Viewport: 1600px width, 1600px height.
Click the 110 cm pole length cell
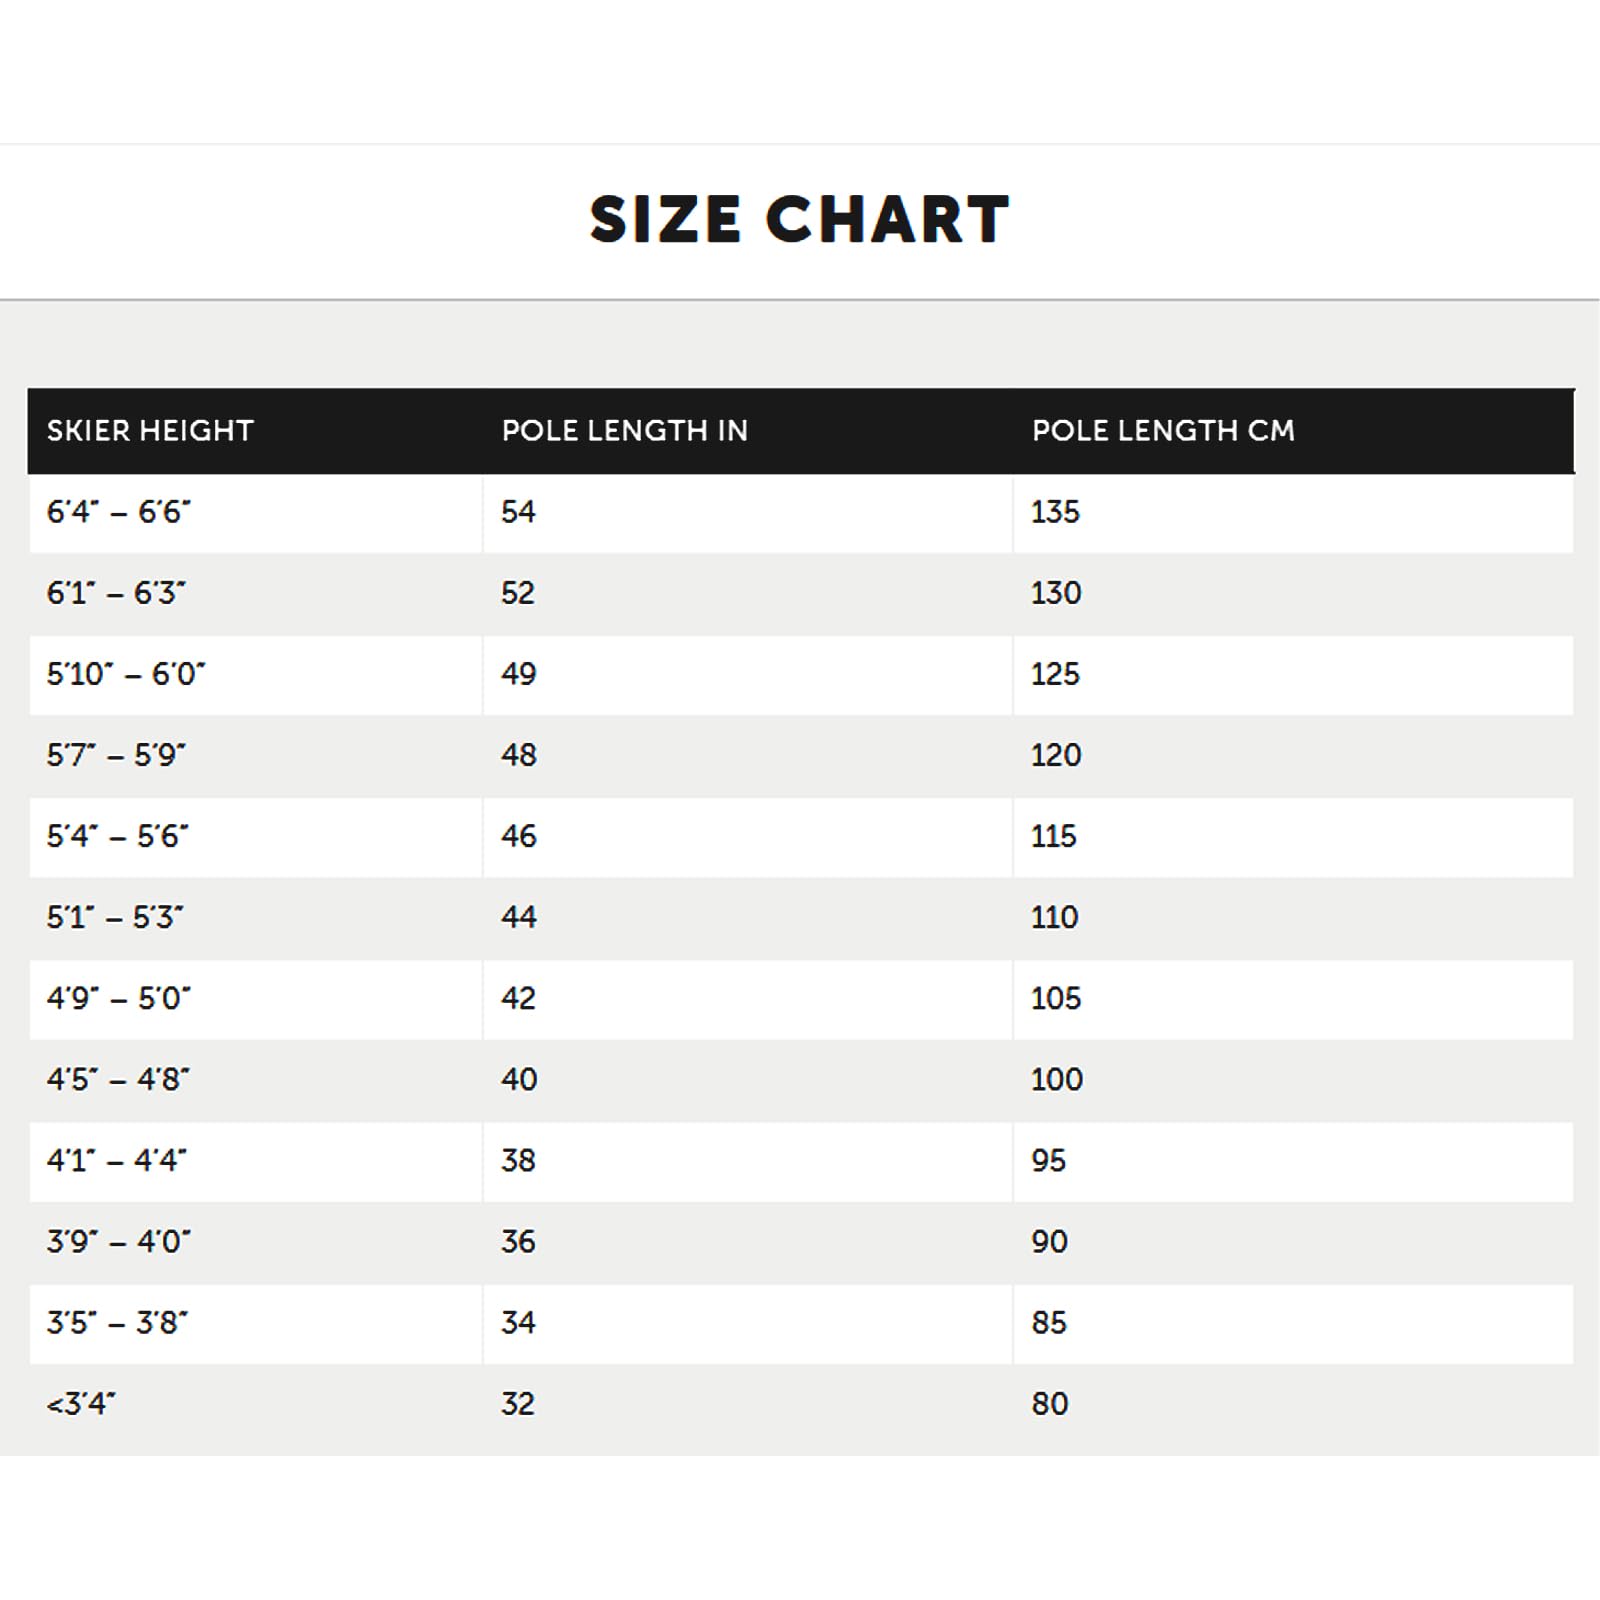[1293, 918]
